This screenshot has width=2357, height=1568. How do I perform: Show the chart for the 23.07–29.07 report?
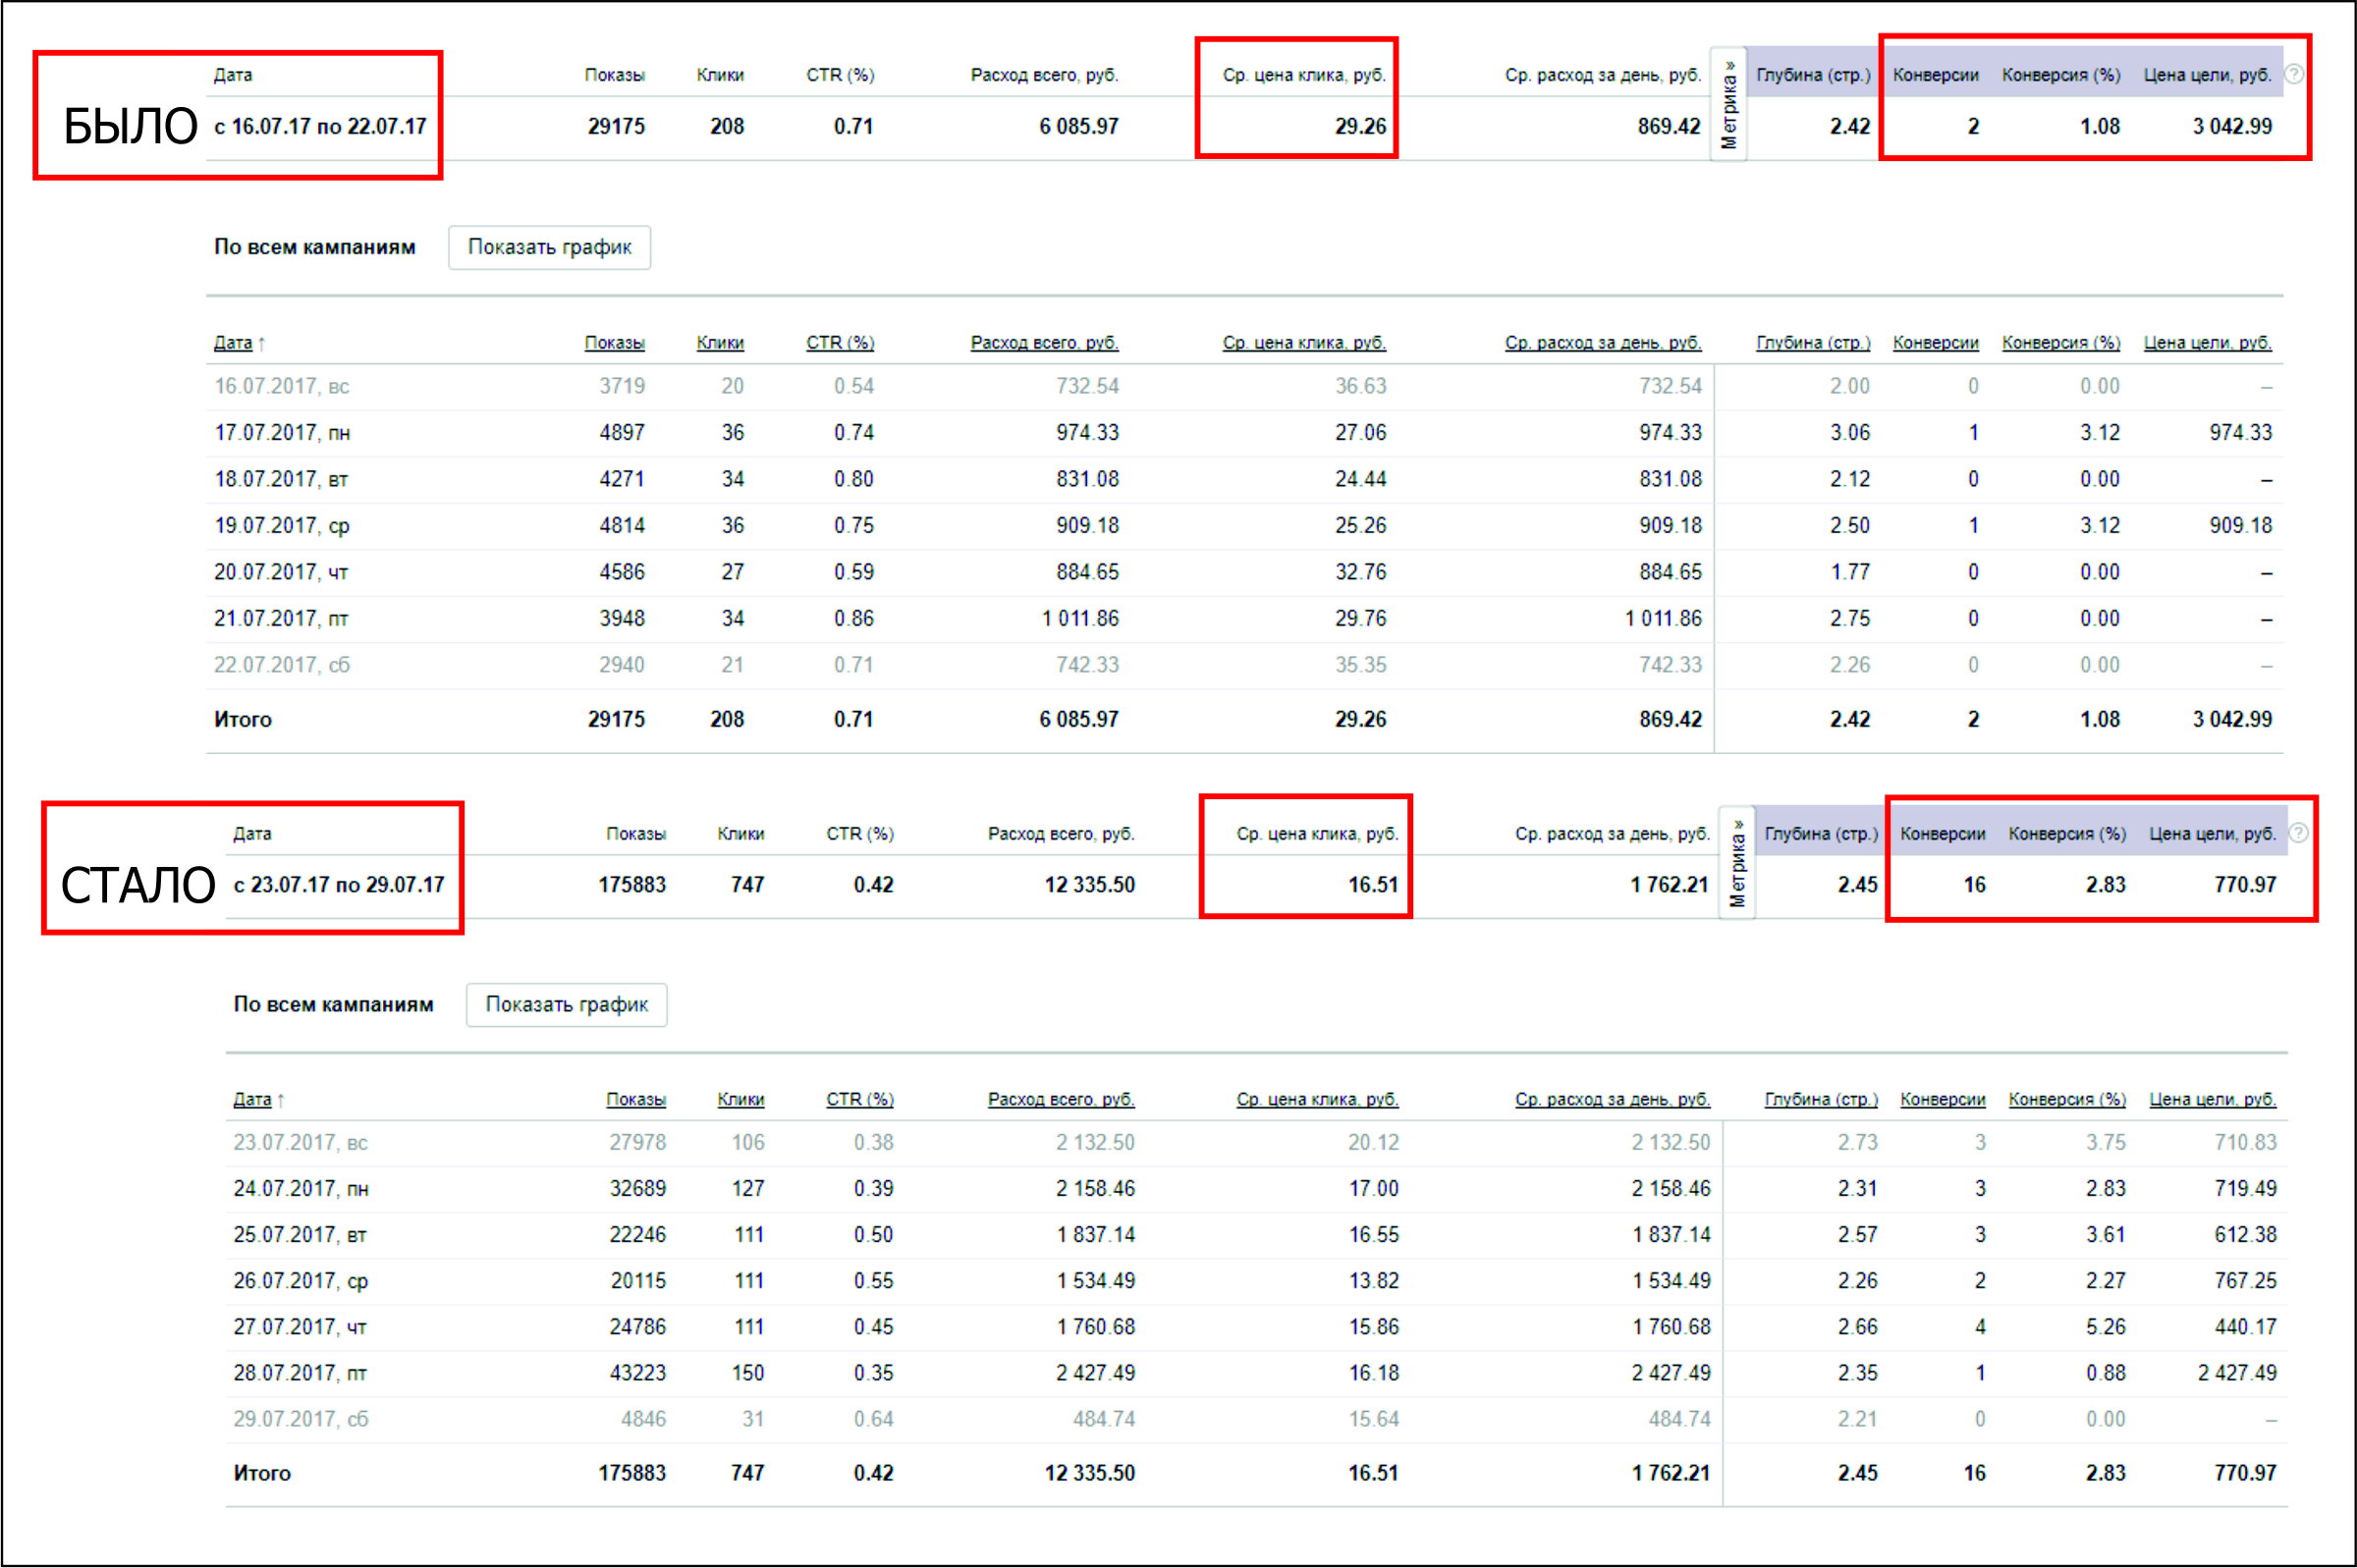[x=566, y=1004]
